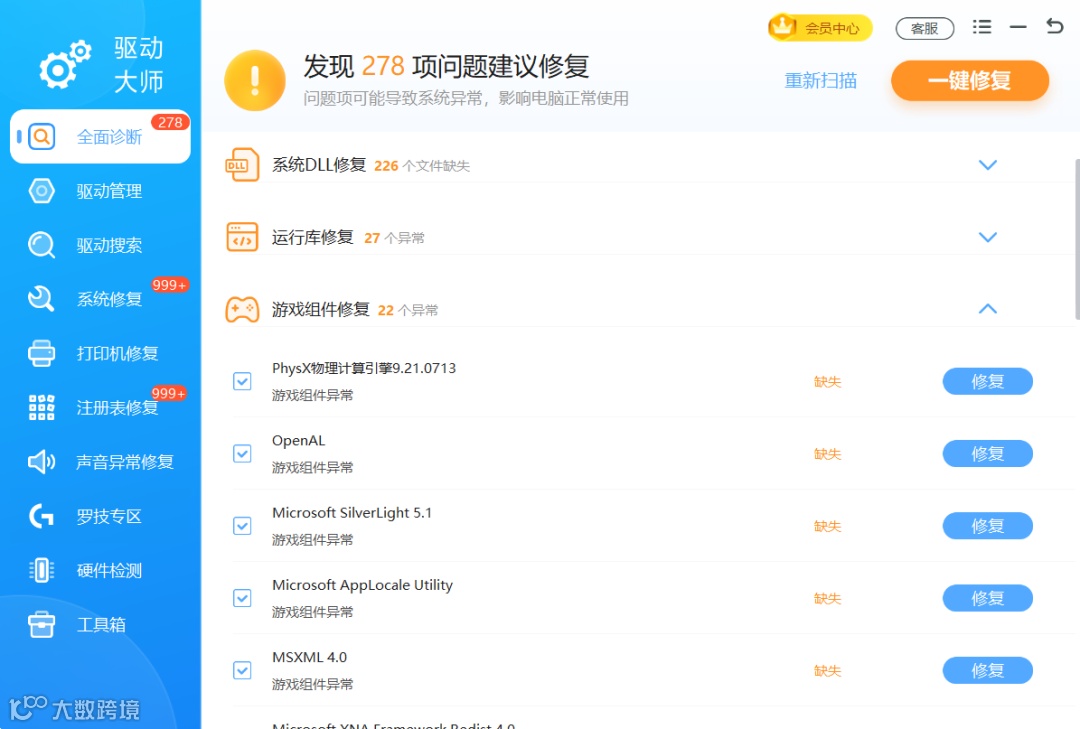Click the 999+ badge on 注册表修复
1080x729 pixels.
pos(169,393)
